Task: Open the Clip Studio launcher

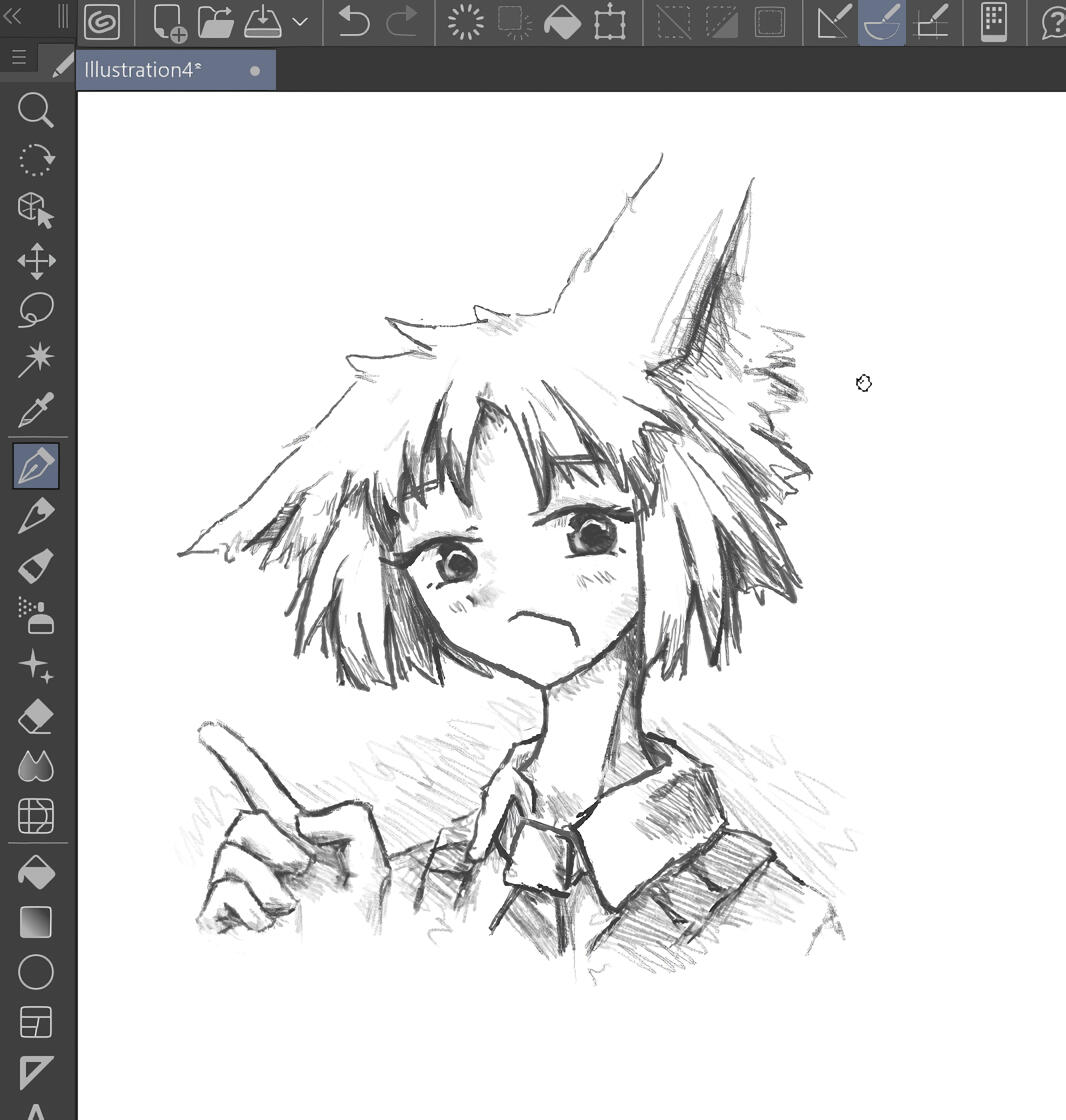Action: [x=102, y=22]
